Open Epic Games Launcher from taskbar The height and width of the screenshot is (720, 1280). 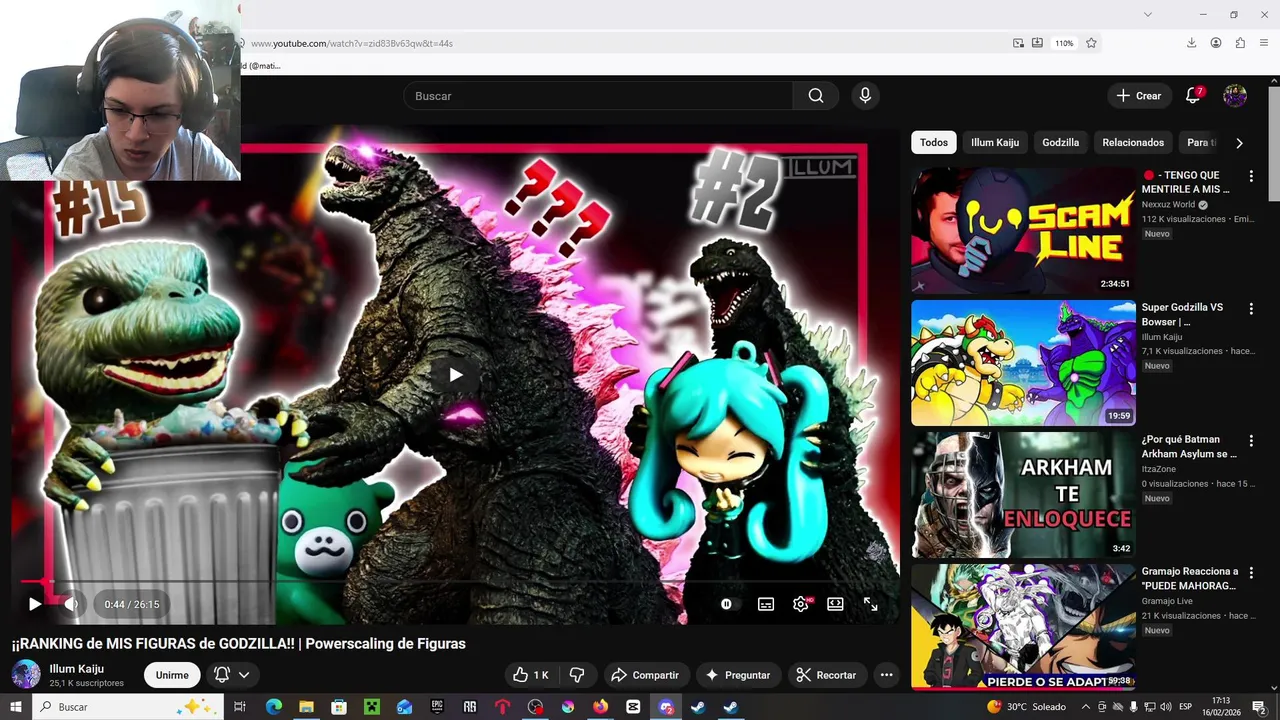[x=437, y=707]
